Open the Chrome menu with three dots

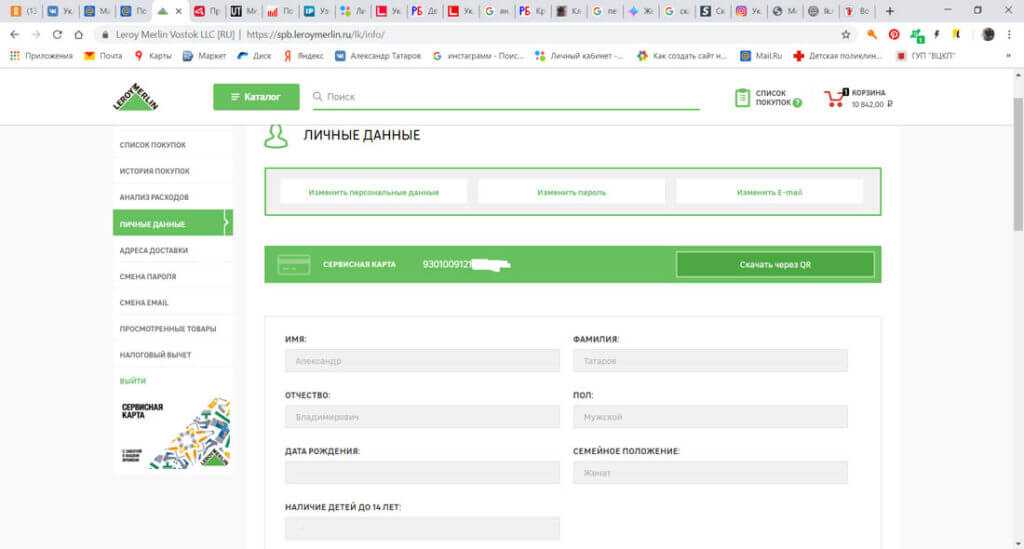pyautogui.click(x=1010, y=34)
